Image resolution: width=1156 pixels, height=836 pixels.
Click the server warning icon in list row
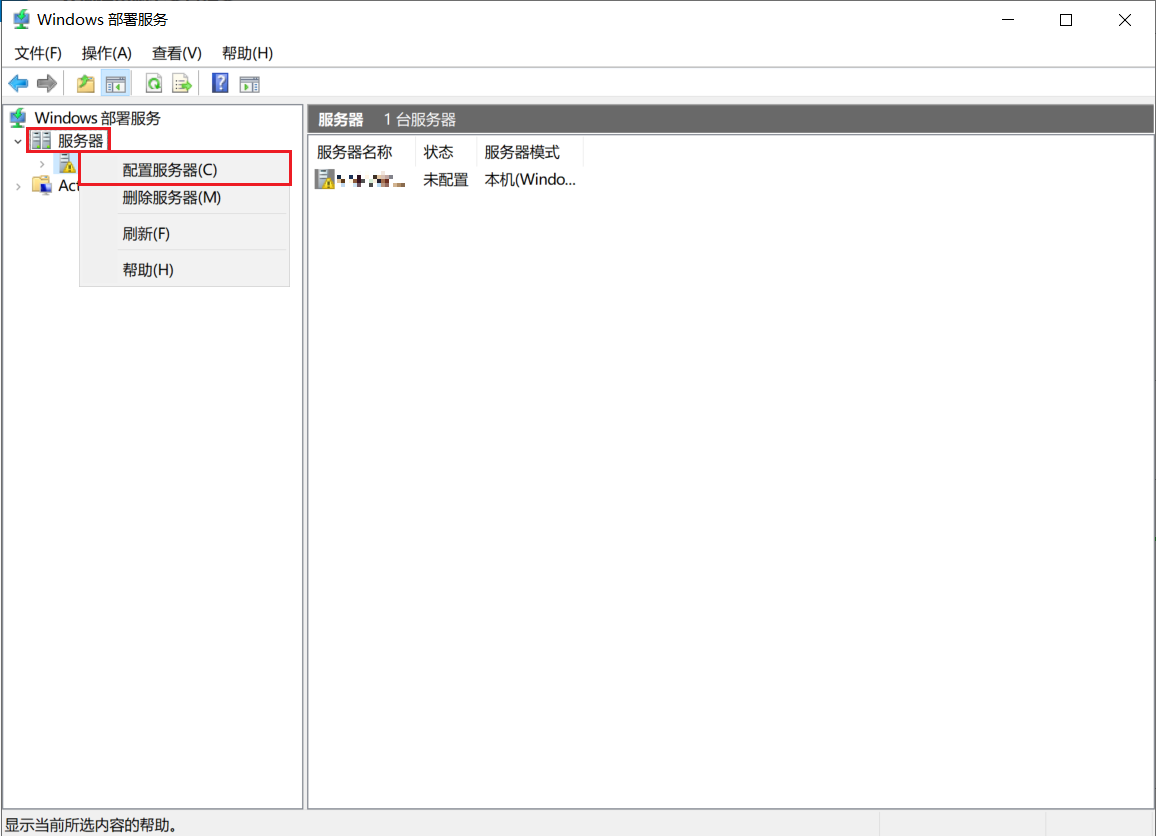324,179
